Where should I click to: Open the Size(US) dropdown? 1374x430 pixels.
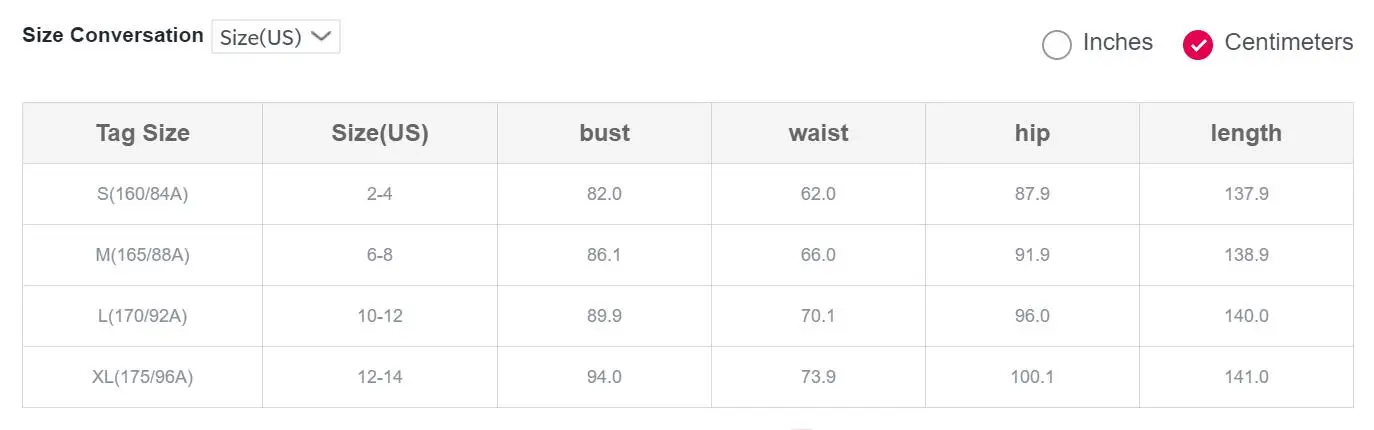[275, 37]
